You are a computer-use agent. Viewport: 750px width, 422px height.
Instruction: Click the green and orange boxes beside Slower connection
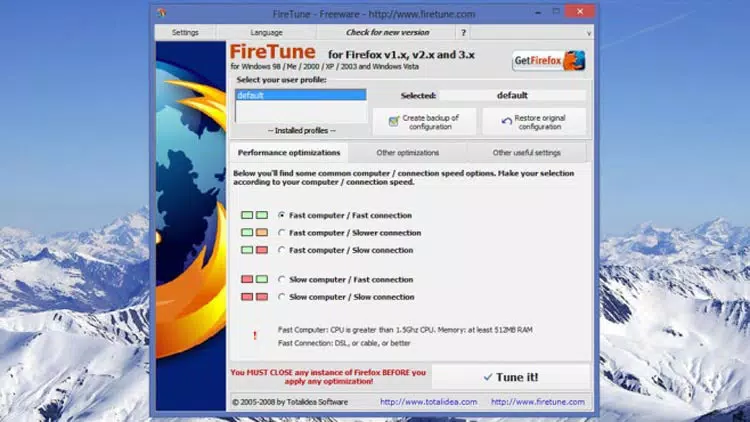254,233
